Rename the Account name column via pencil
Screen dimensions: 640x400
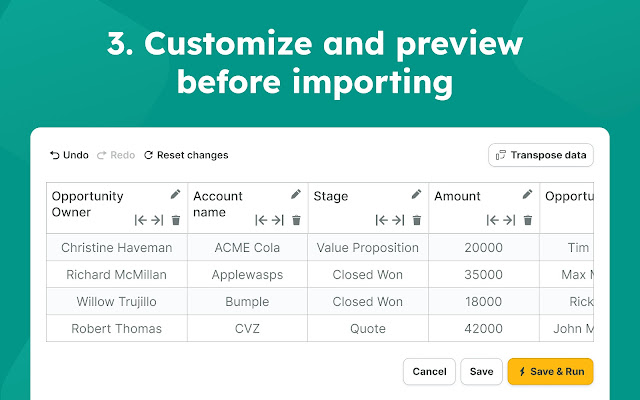296,195
